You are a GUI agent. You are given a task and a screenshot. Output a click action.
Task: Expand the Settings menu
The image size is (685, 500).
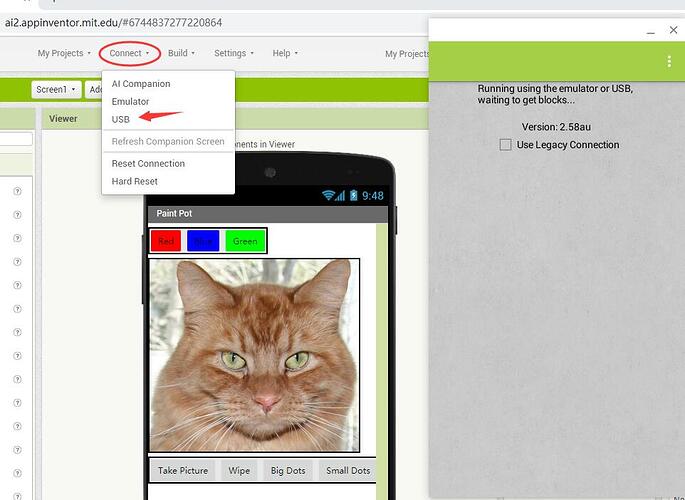[233, 53]
